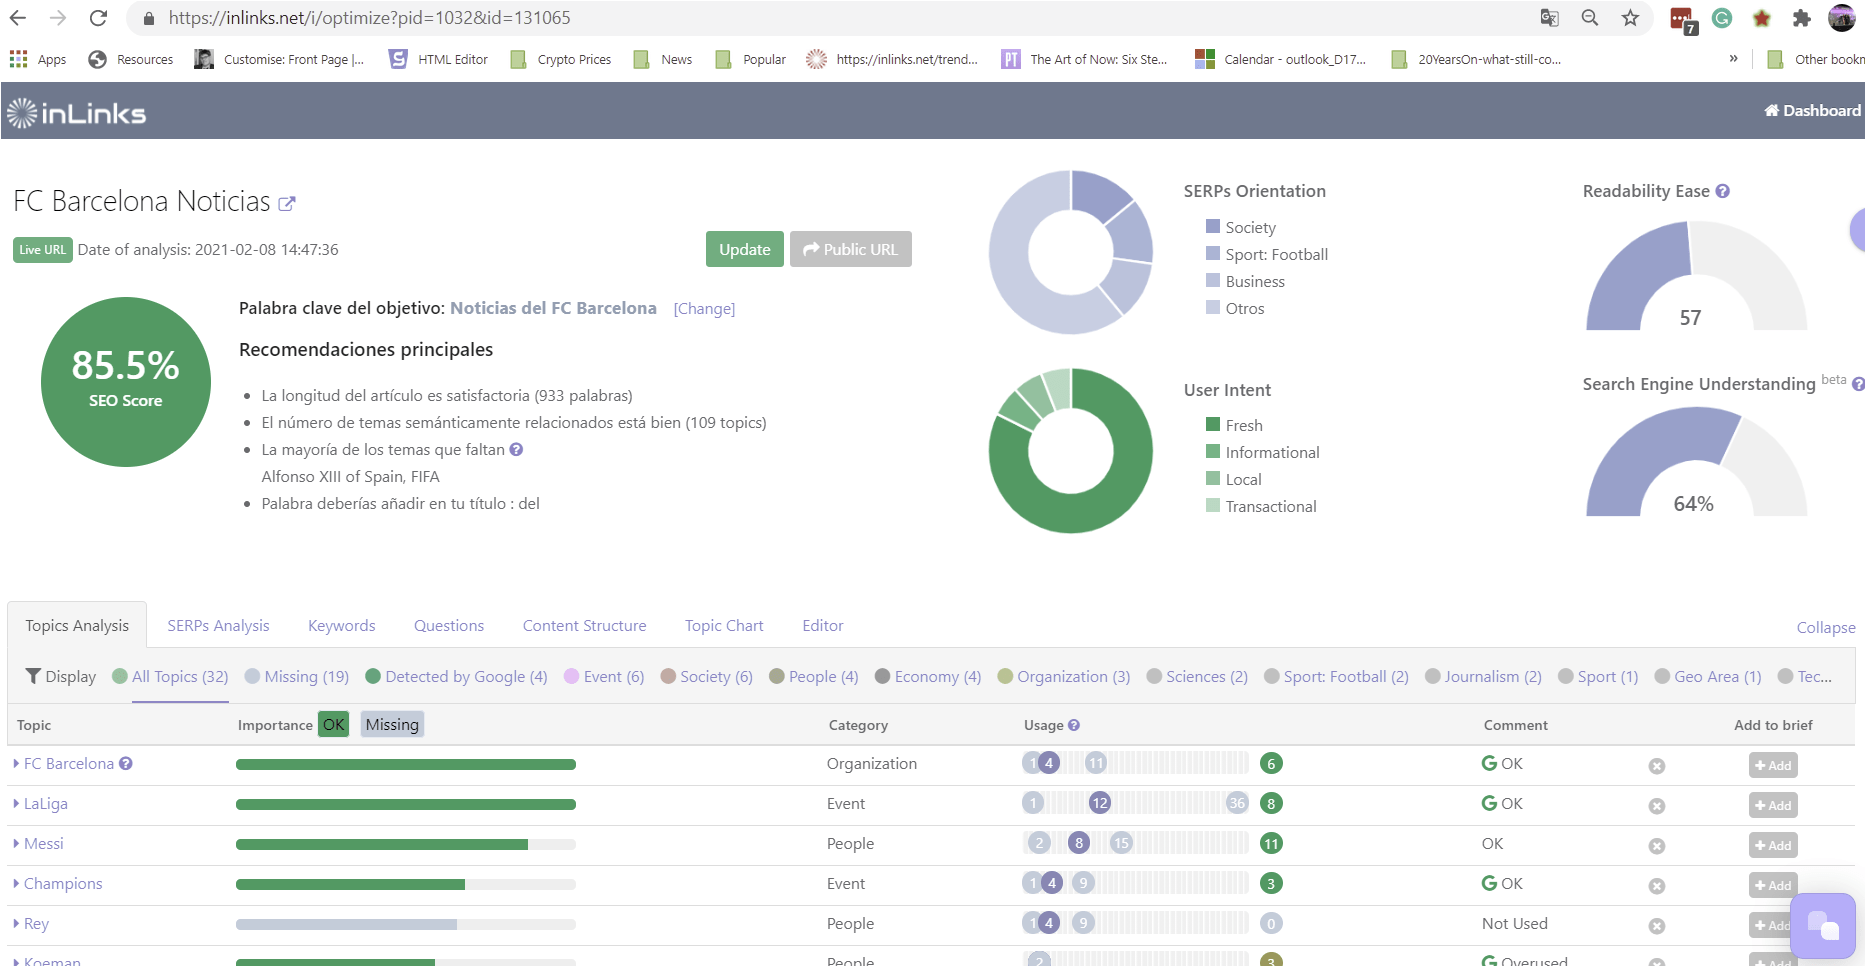This screenshot has height=967, width=1866.
Task: Expand the Messi topic row
Action: pos(16,843)
